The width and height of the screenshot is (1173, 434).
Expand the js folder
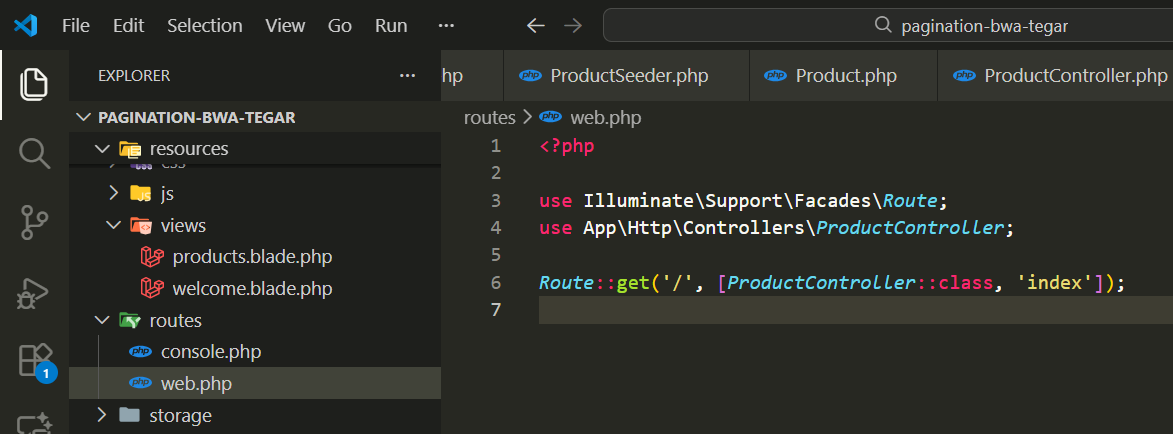coord(114,193)
